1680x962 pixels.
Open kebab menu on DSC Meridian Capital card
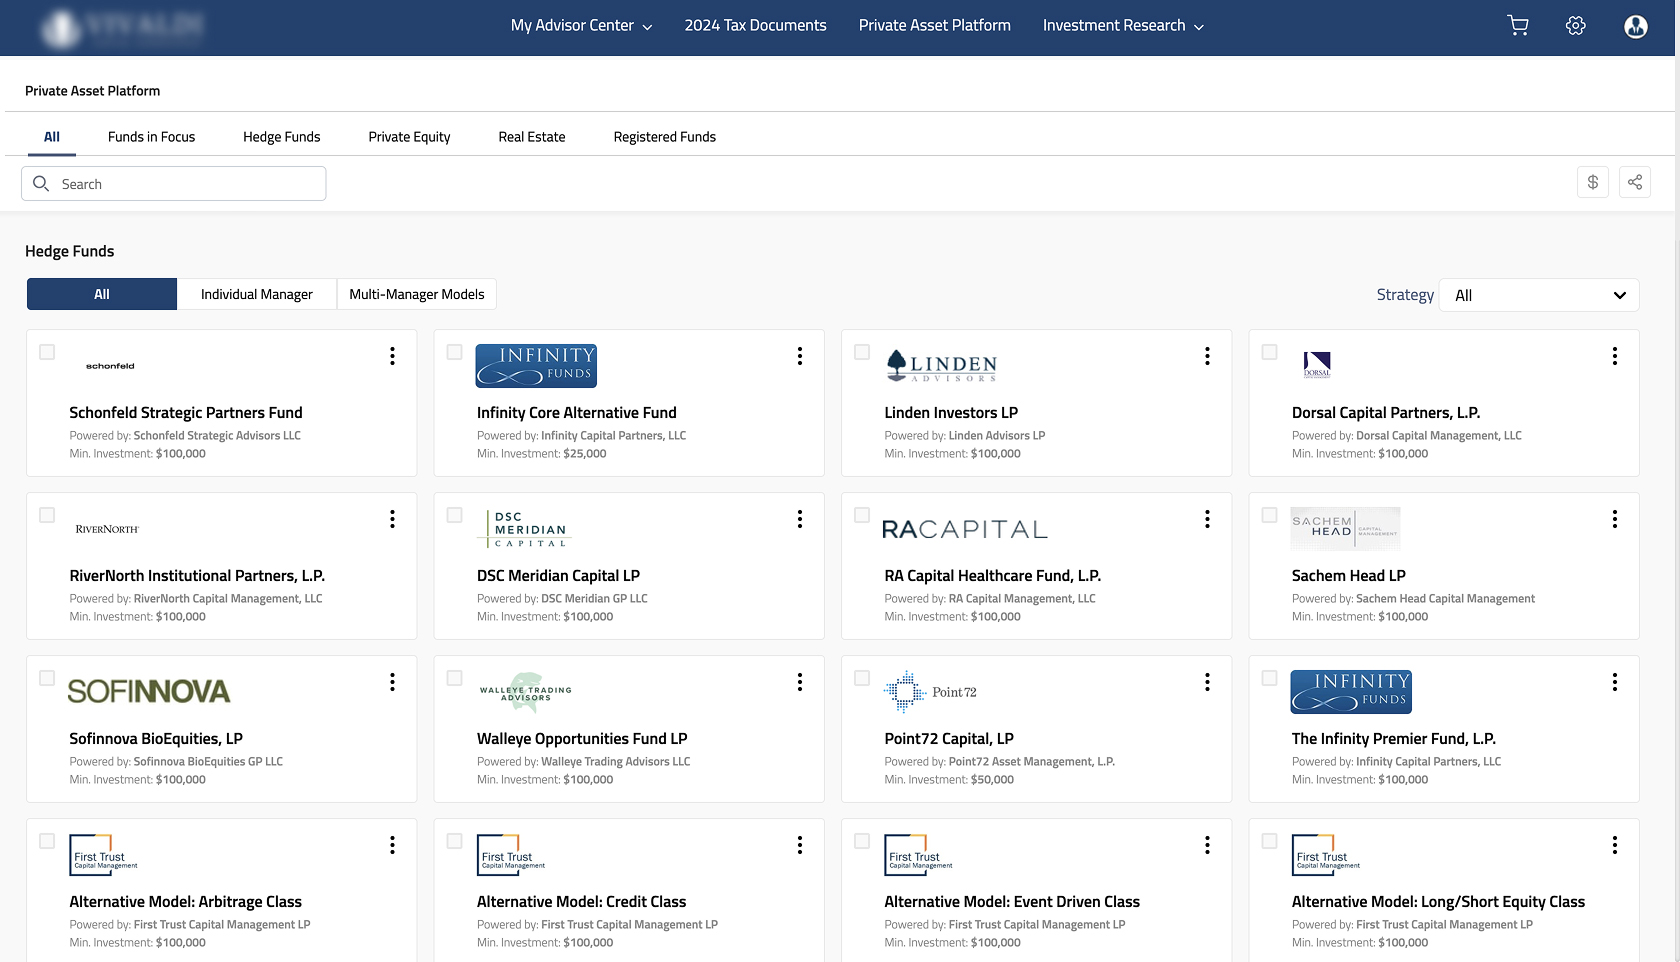tap(800, 519)
